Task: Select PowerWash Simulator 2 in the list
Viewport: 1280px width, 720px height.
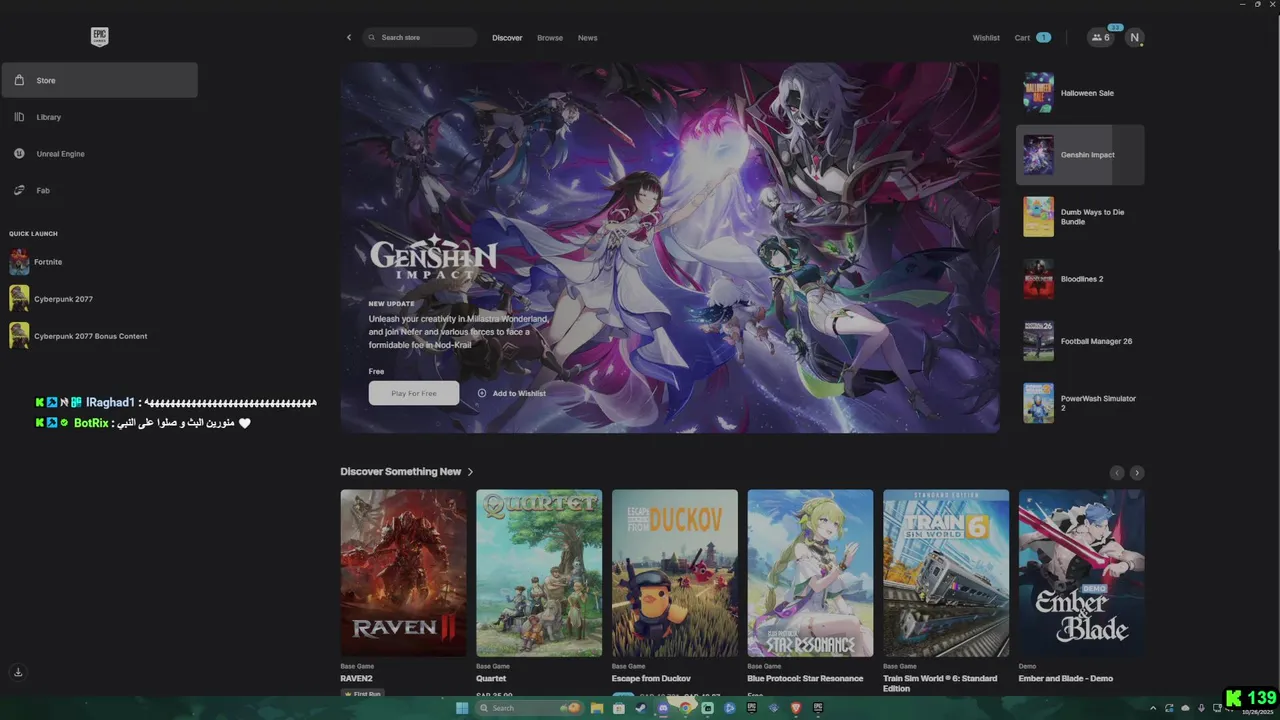Action: [1080, 403]
